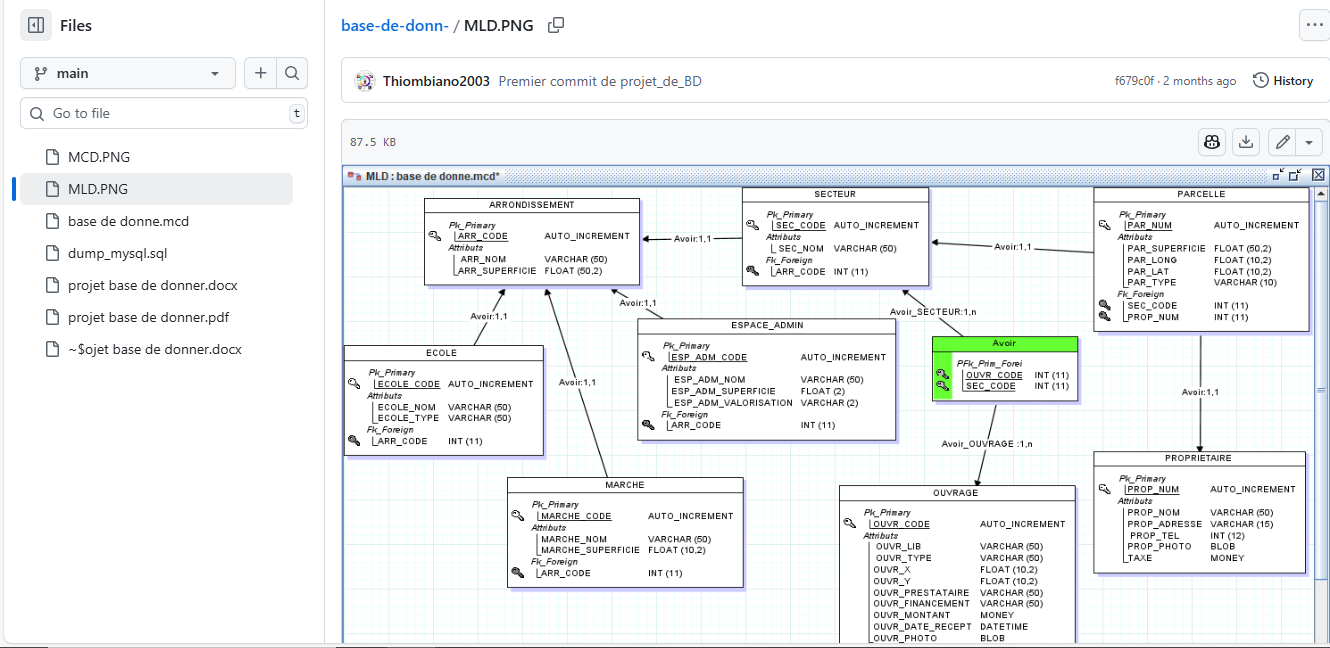The height and width of the screenshot is (648, 1330).
Task: View the file History
Action: [1283, 81]
